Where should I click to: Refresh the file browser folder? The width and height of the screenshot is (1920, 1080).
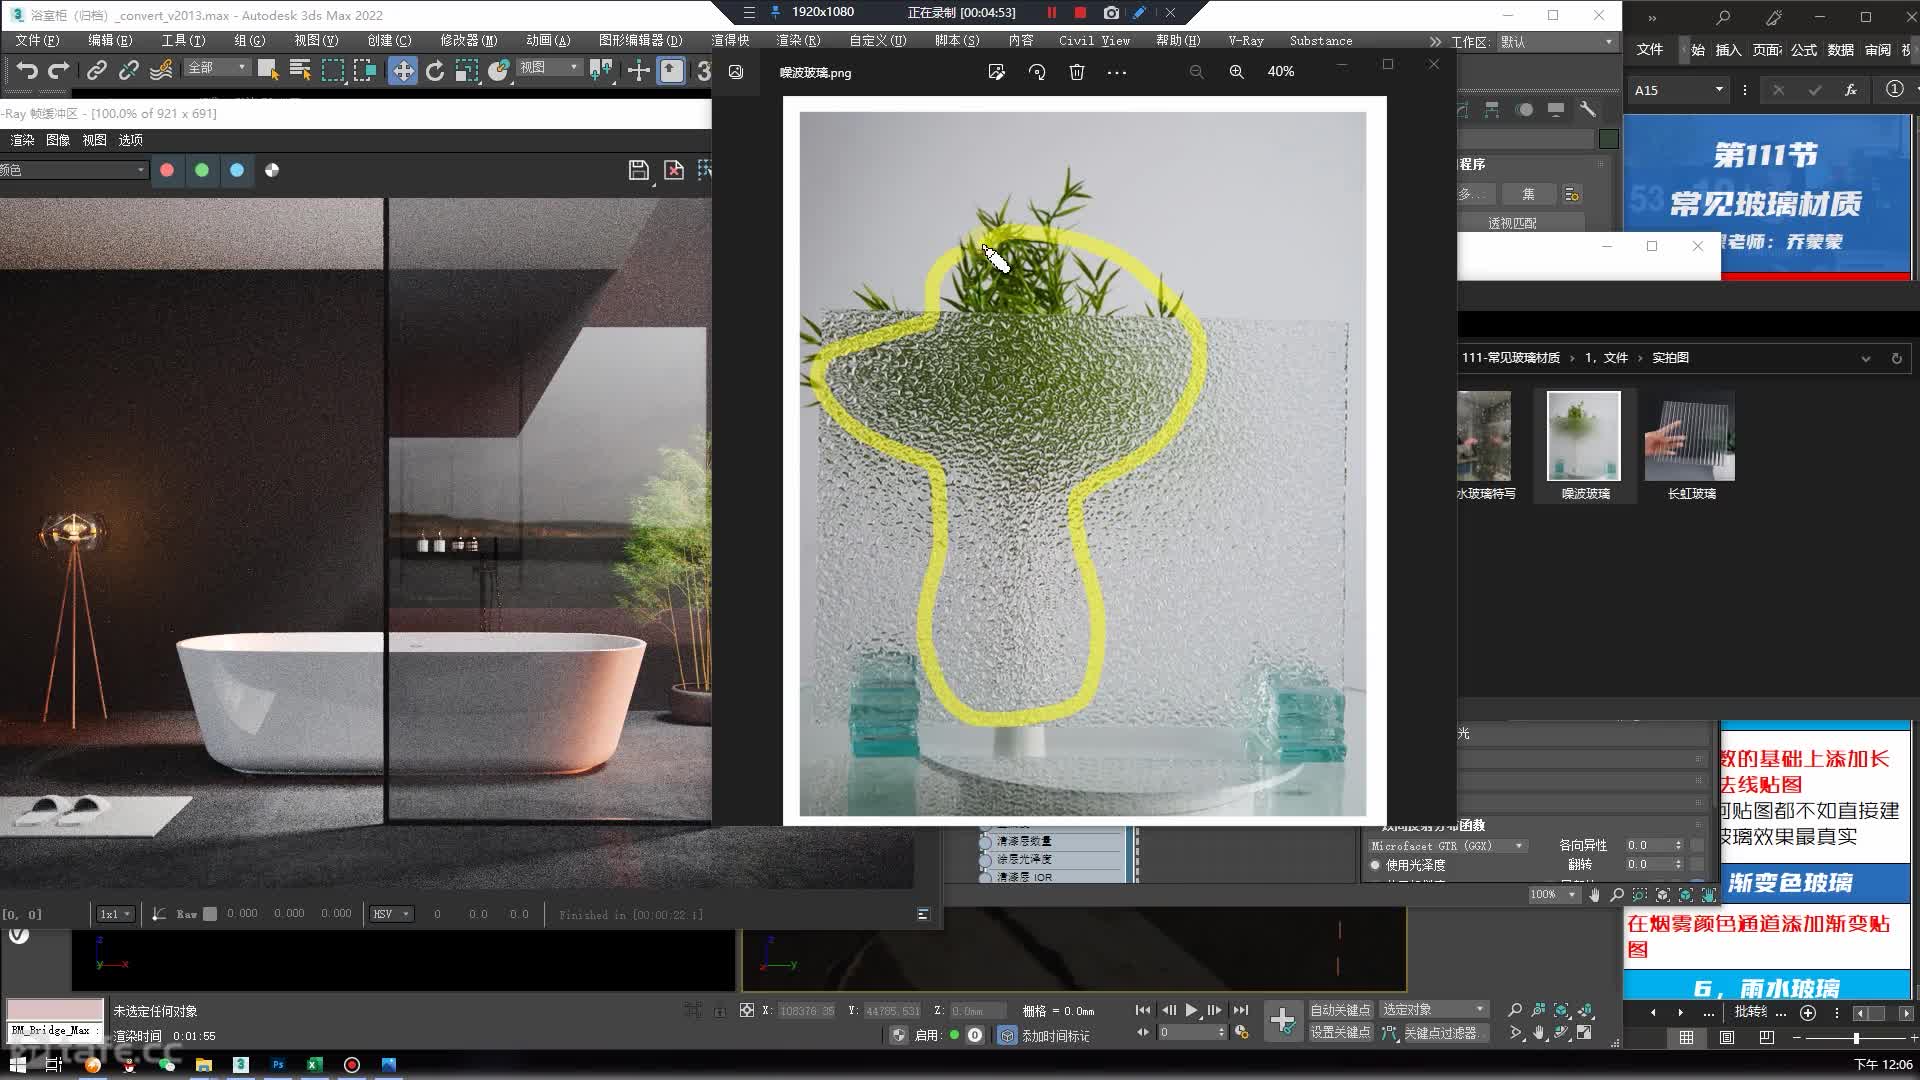1896,358
